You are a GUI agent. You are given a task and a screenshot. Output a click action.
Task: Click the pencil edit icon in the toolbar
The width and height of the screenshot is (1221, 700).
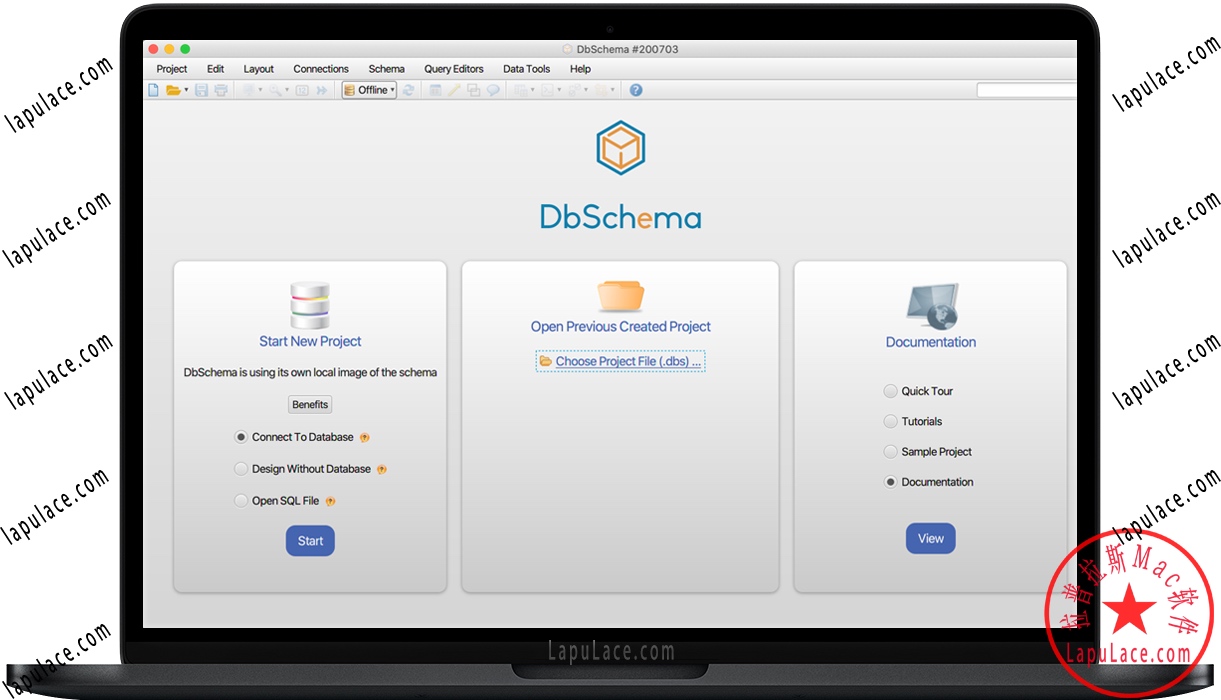click(x=454, y=90)
